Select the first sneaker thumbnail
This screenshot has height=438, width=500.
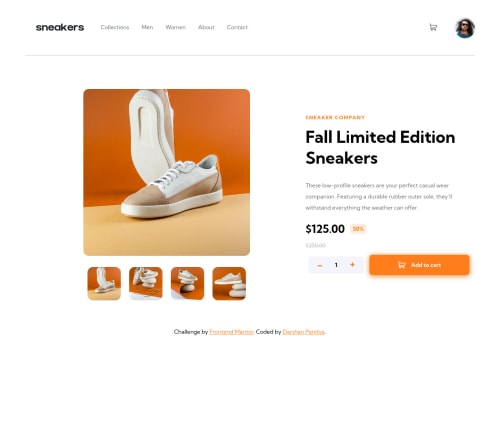pyautogui.click(x=104, y=283)
